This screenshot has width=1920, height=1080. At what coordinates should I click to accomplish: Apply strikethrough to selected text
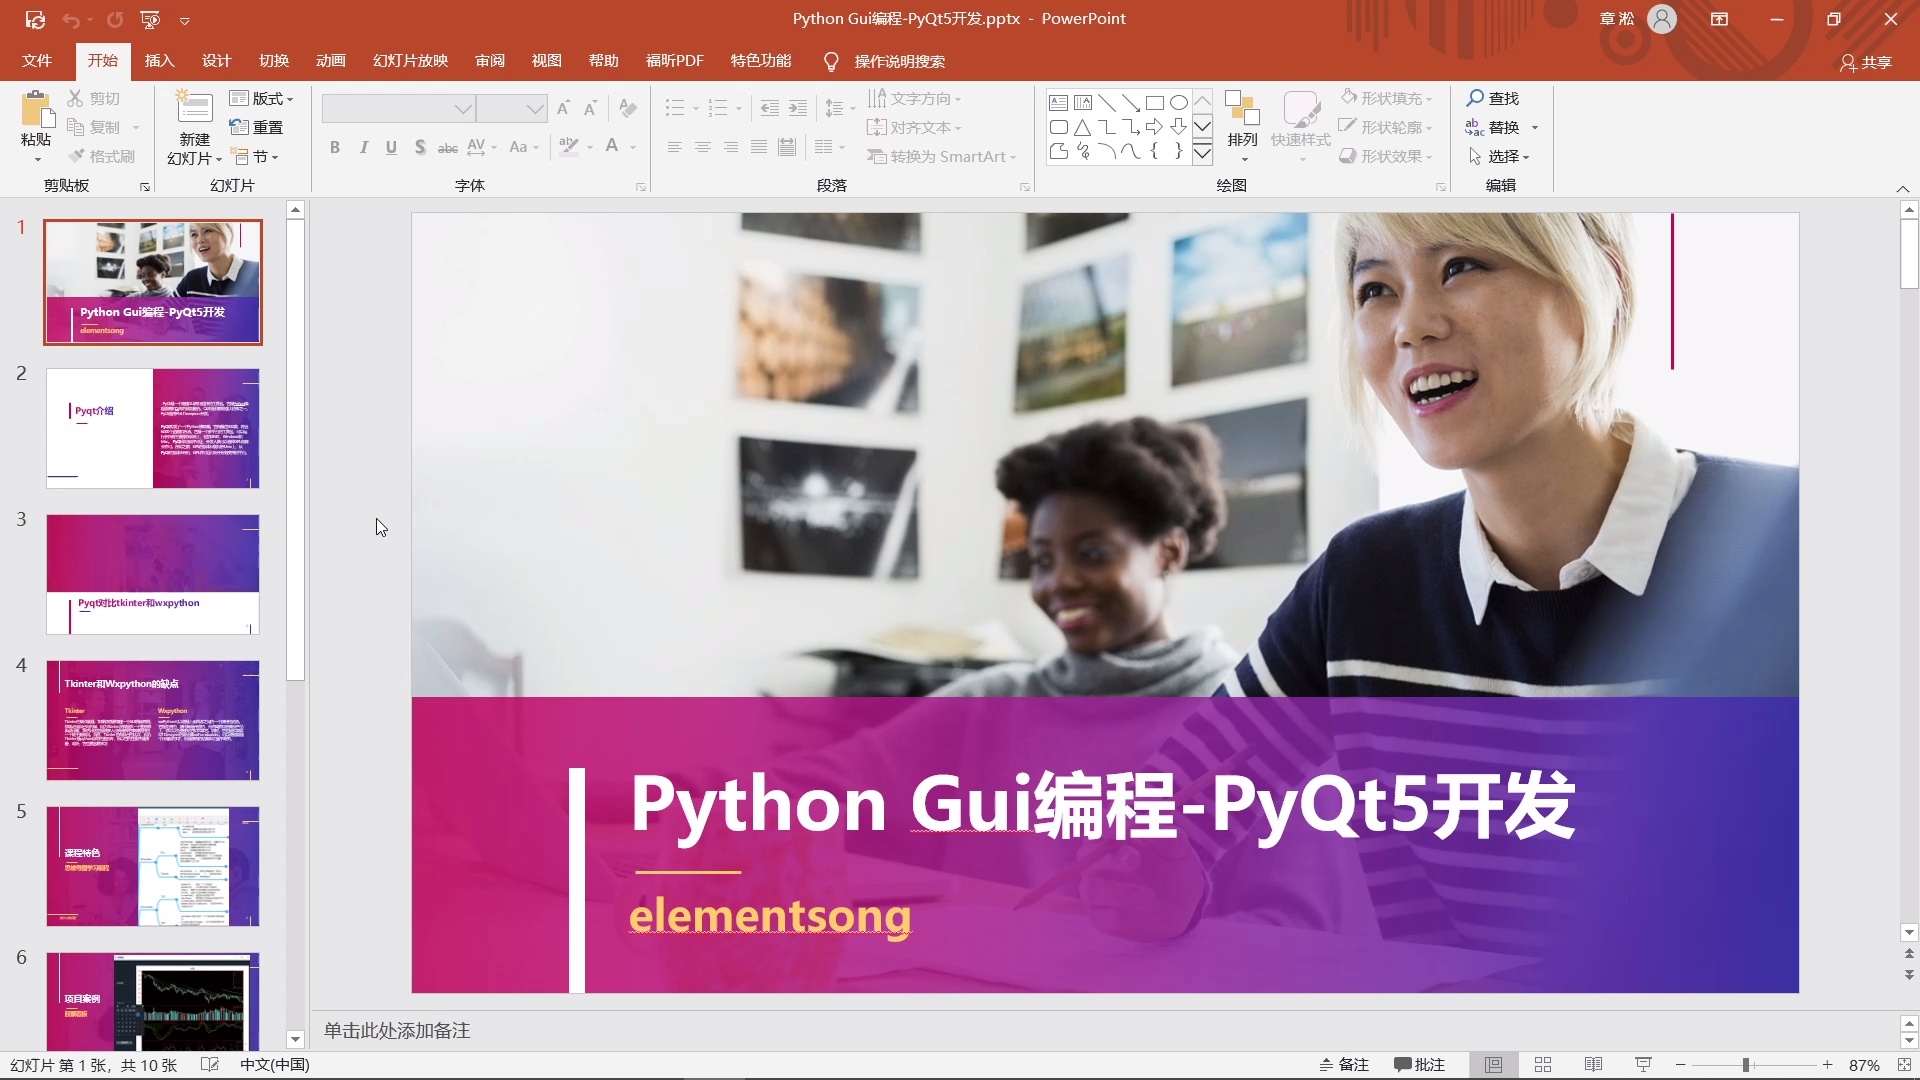(x=447, y=147)
